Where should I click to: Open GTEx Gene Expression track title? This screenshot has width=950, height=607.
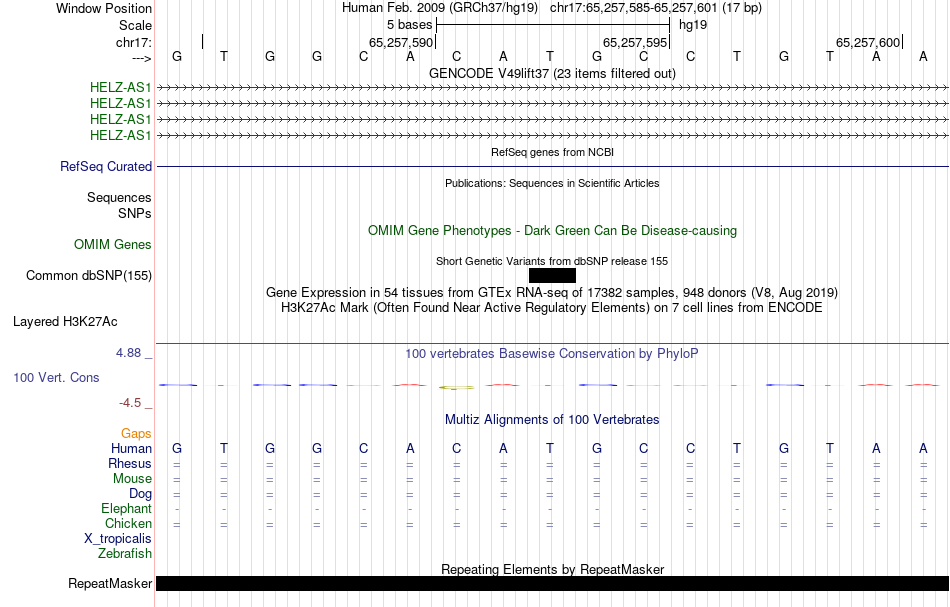tap(552, 293)
